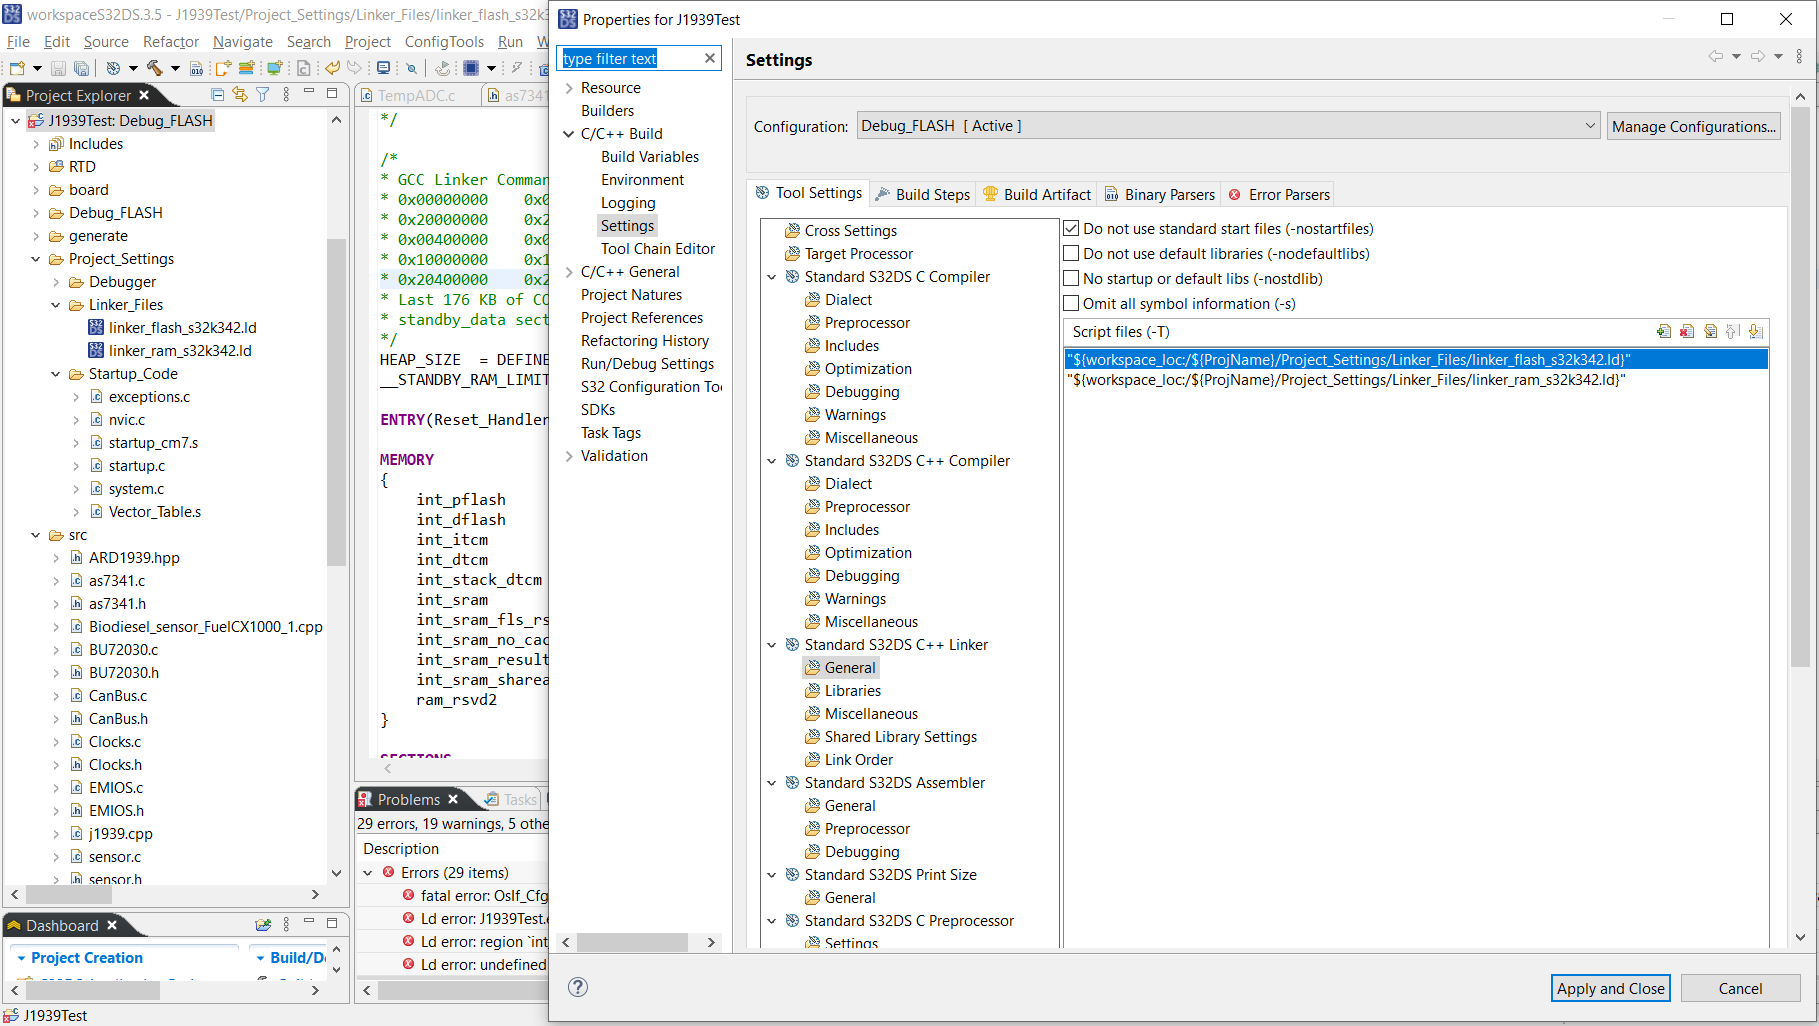Enable Do not use default libraries option
1819x1026 pixels.
(1071, 254)
